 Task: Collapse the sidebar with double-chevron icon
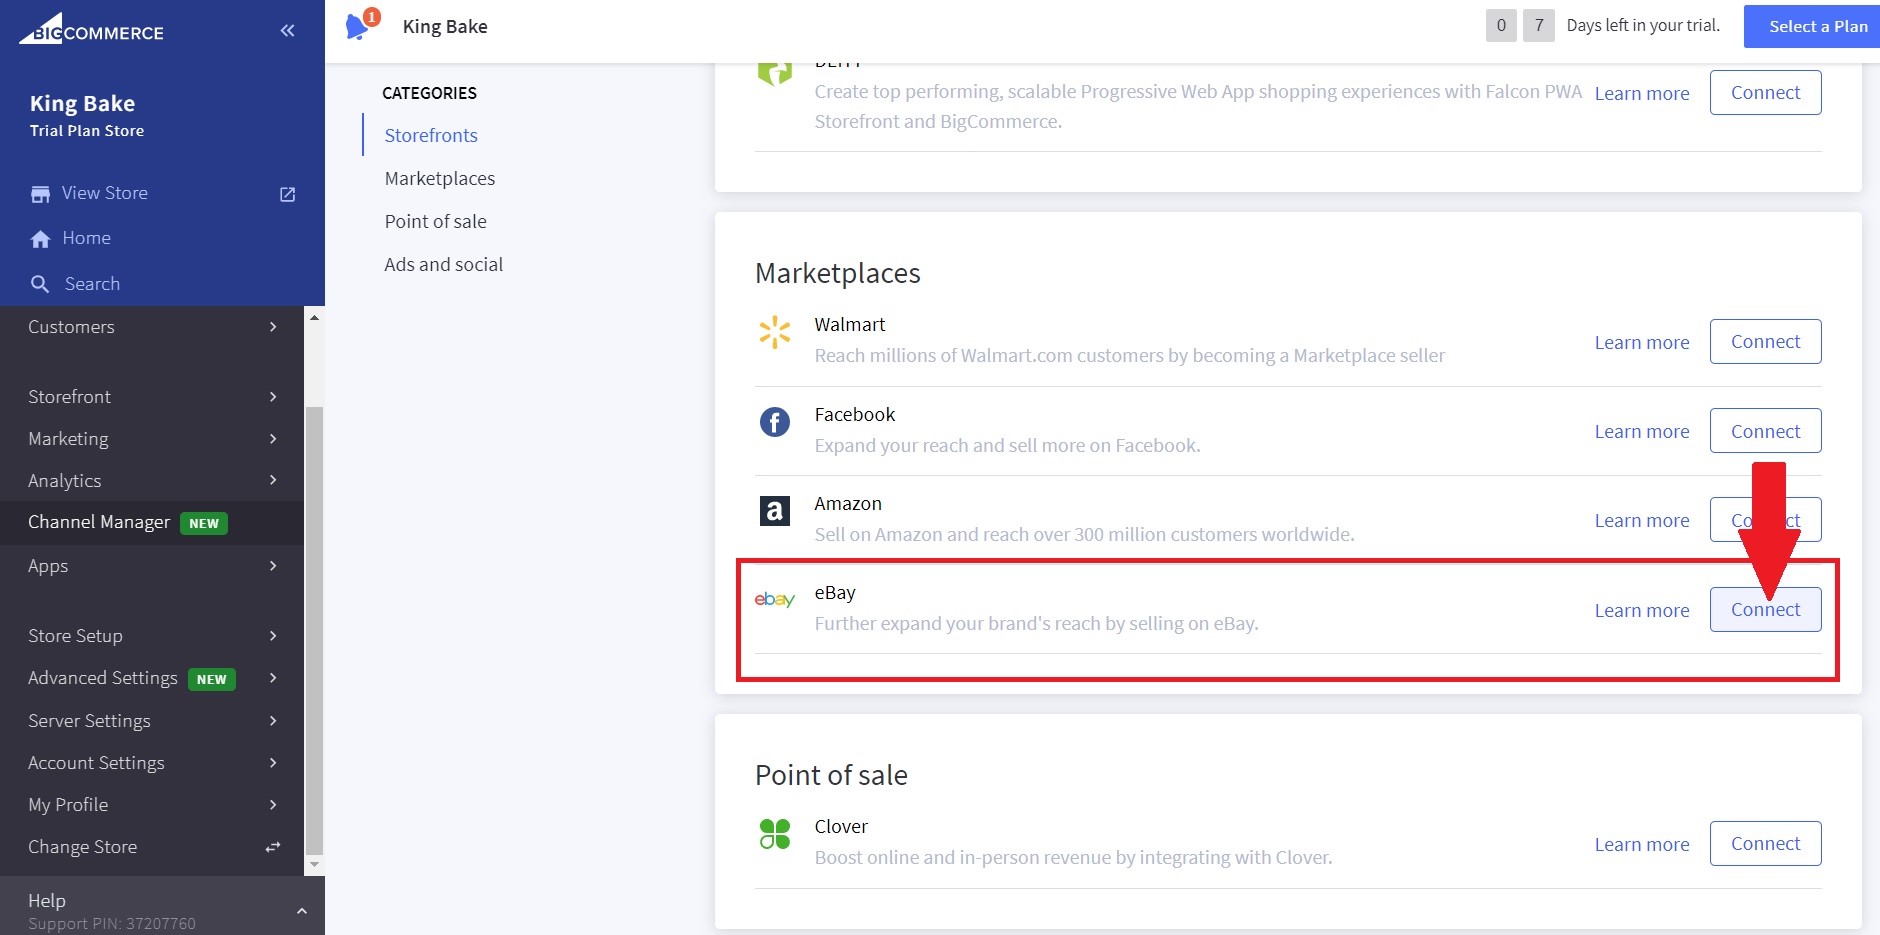click(287, 31)
